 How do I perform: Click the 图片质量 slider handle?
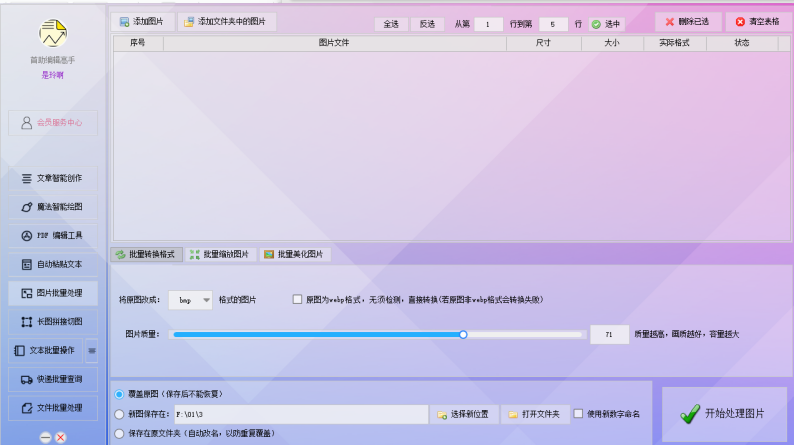point(463,335)
